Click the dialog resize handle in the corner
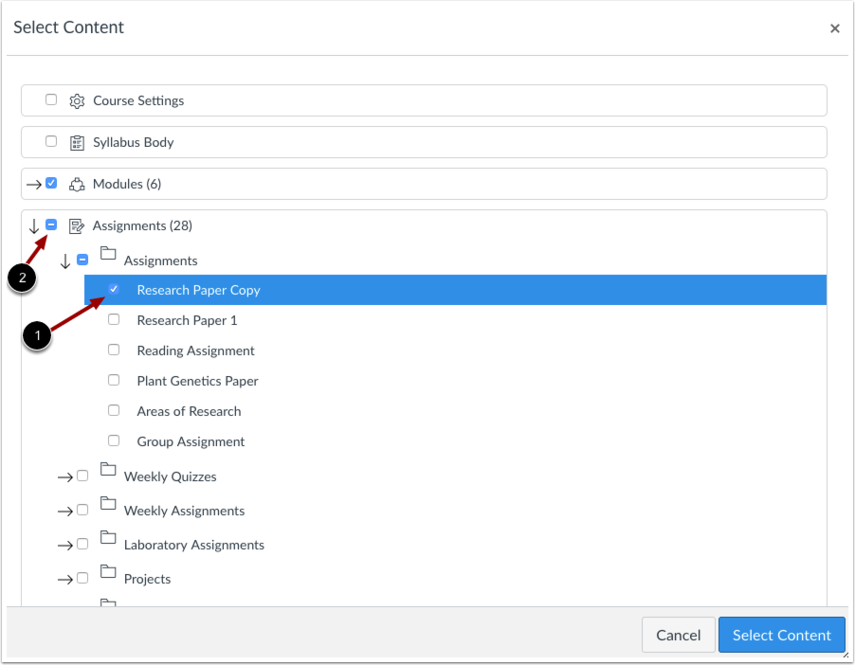 click(x=846, y=656)
